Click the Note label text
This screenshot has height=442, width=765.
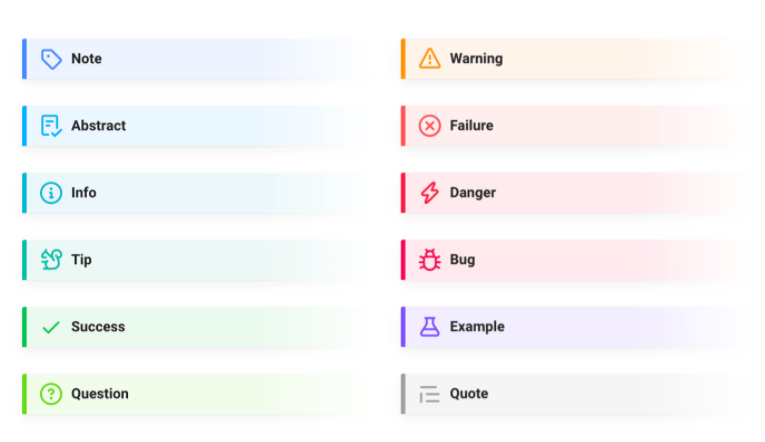coord(86,59)
